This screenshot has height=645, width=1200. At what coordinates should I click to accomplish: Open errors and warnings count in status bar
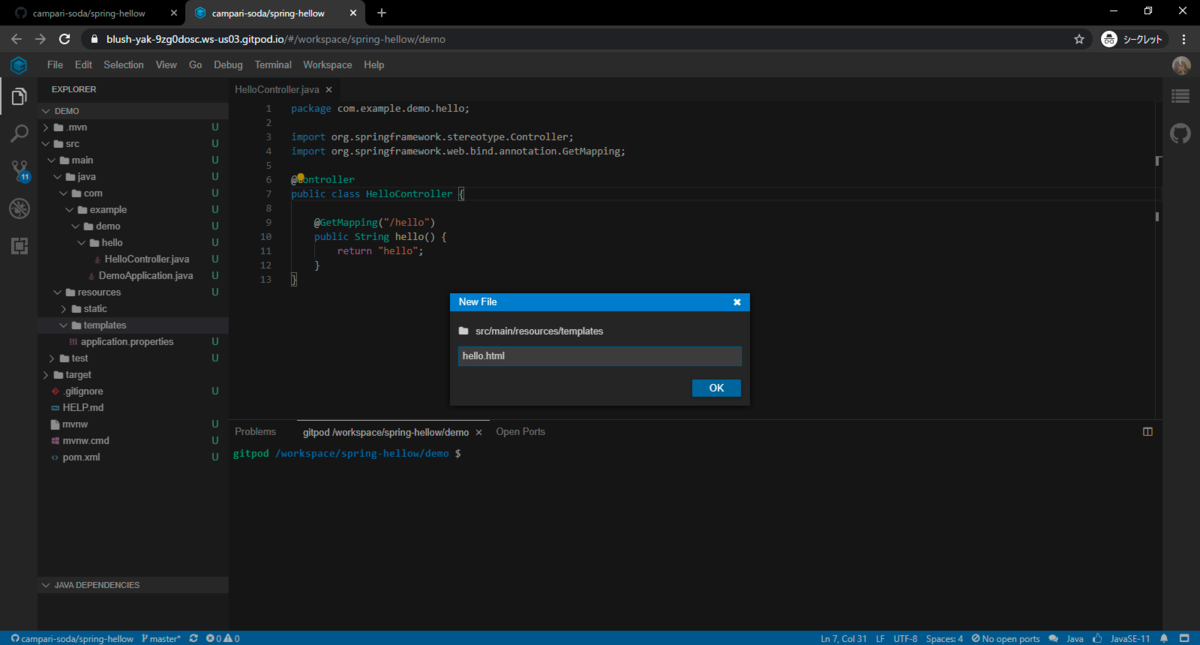(x=222, y=638)
